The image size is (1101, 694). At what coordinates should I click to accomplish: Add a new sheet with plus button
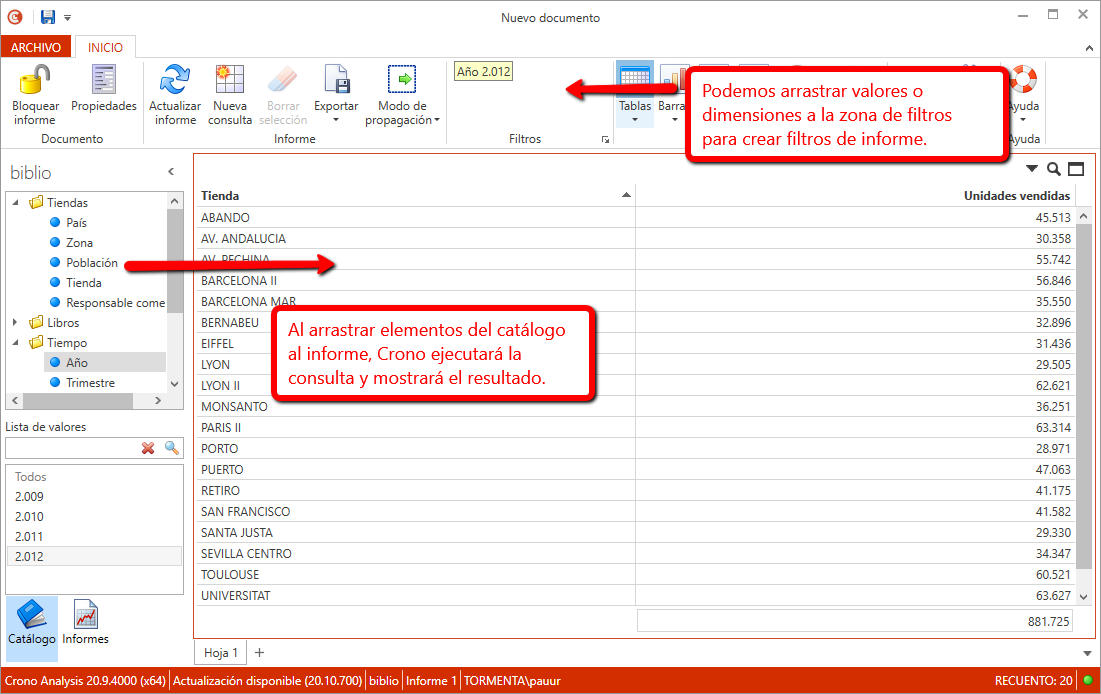tap(260, 653)
